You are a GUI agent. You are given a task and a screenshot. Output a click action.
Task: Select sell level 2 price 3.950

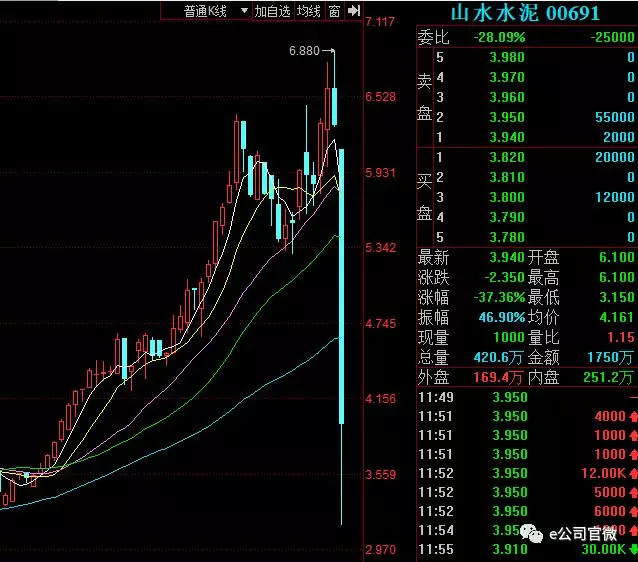[x=507, y=117]
